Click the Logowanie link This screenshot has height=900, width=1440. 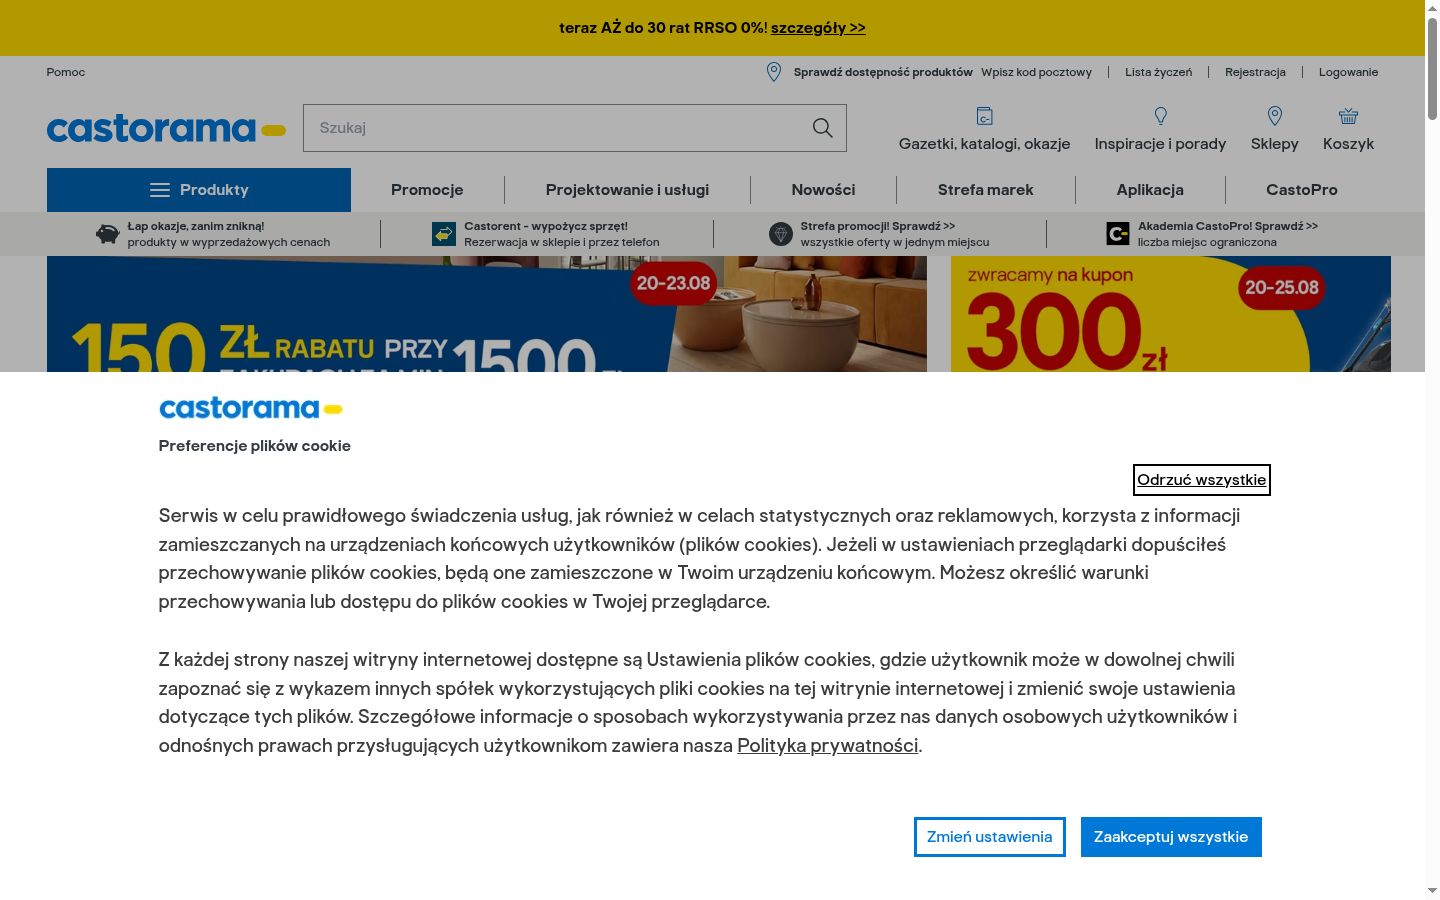point(1348,72)
